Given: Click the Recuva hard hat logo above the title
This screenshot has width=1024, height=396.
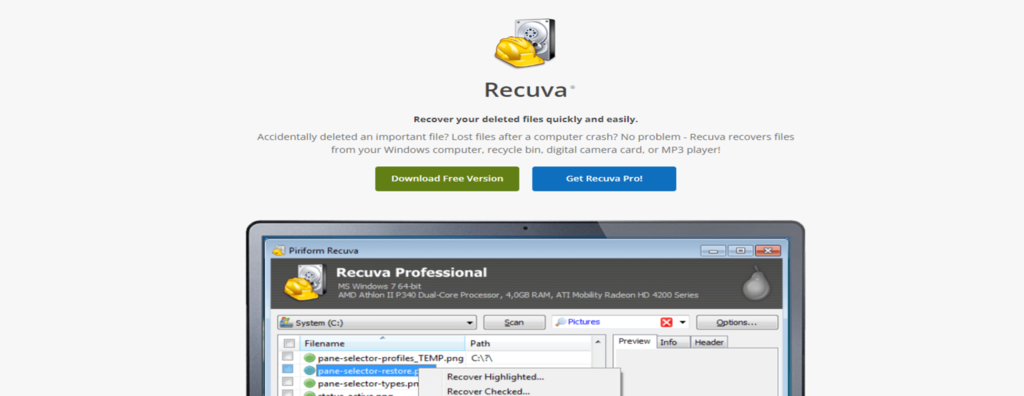Looking at the screenshot, I should coord(524,42).
